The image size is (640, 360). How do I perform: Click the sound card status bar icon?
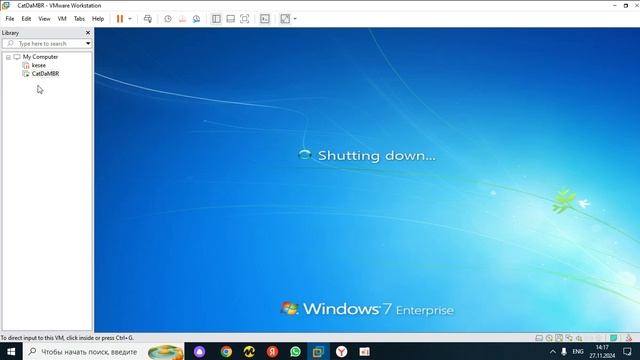pos(579,338)
